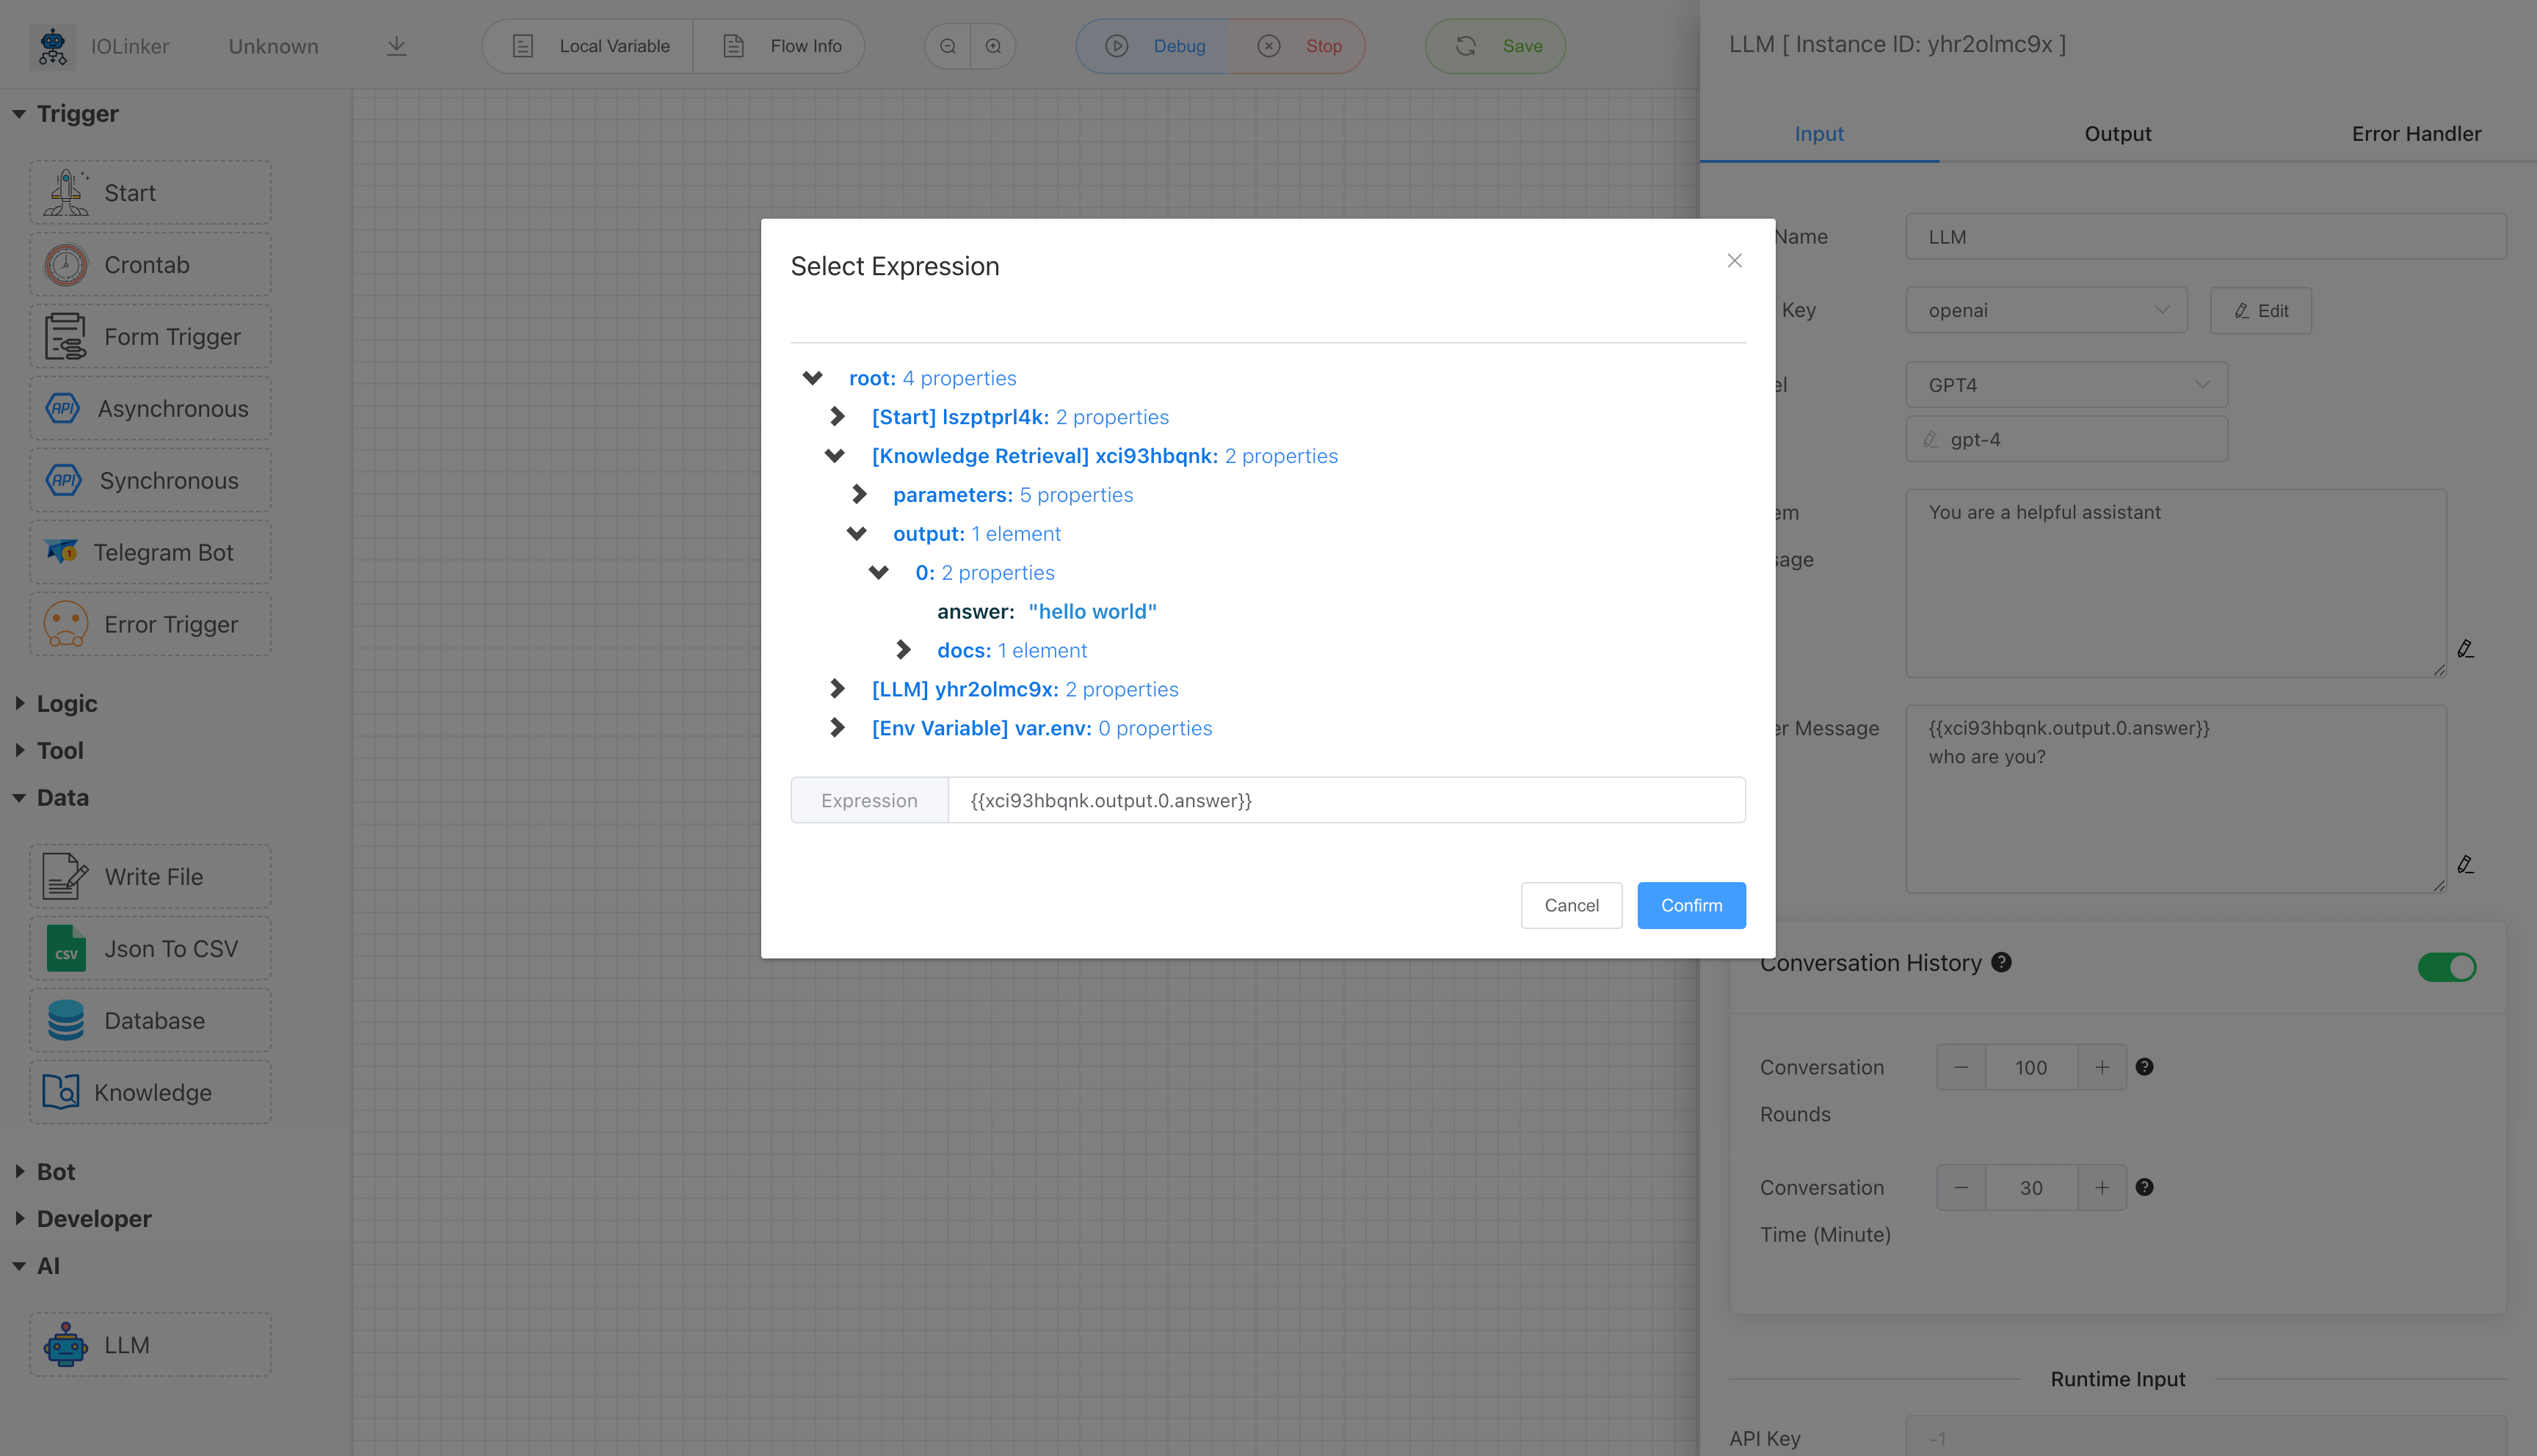Collapse the Knowledge Retrieval xci93hbqnk node

point(835,456)
